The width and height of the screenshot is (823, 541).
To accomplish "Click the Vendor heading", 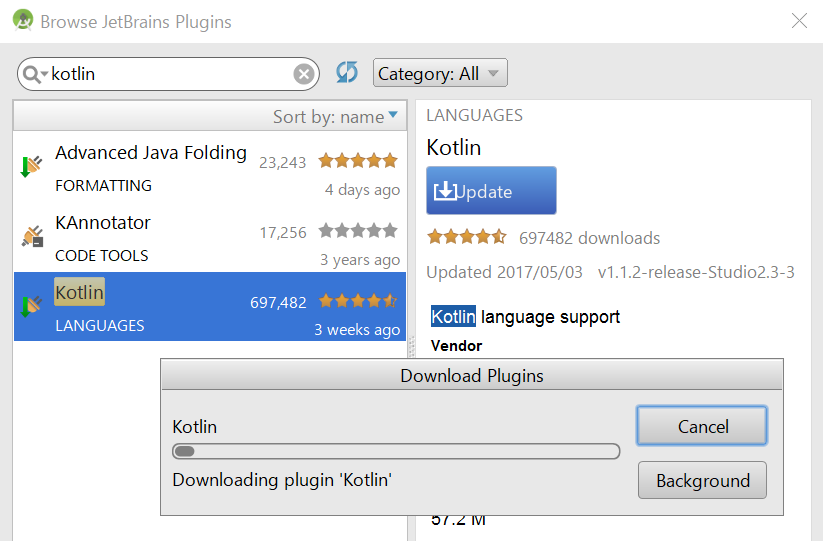I will [456, 345].
